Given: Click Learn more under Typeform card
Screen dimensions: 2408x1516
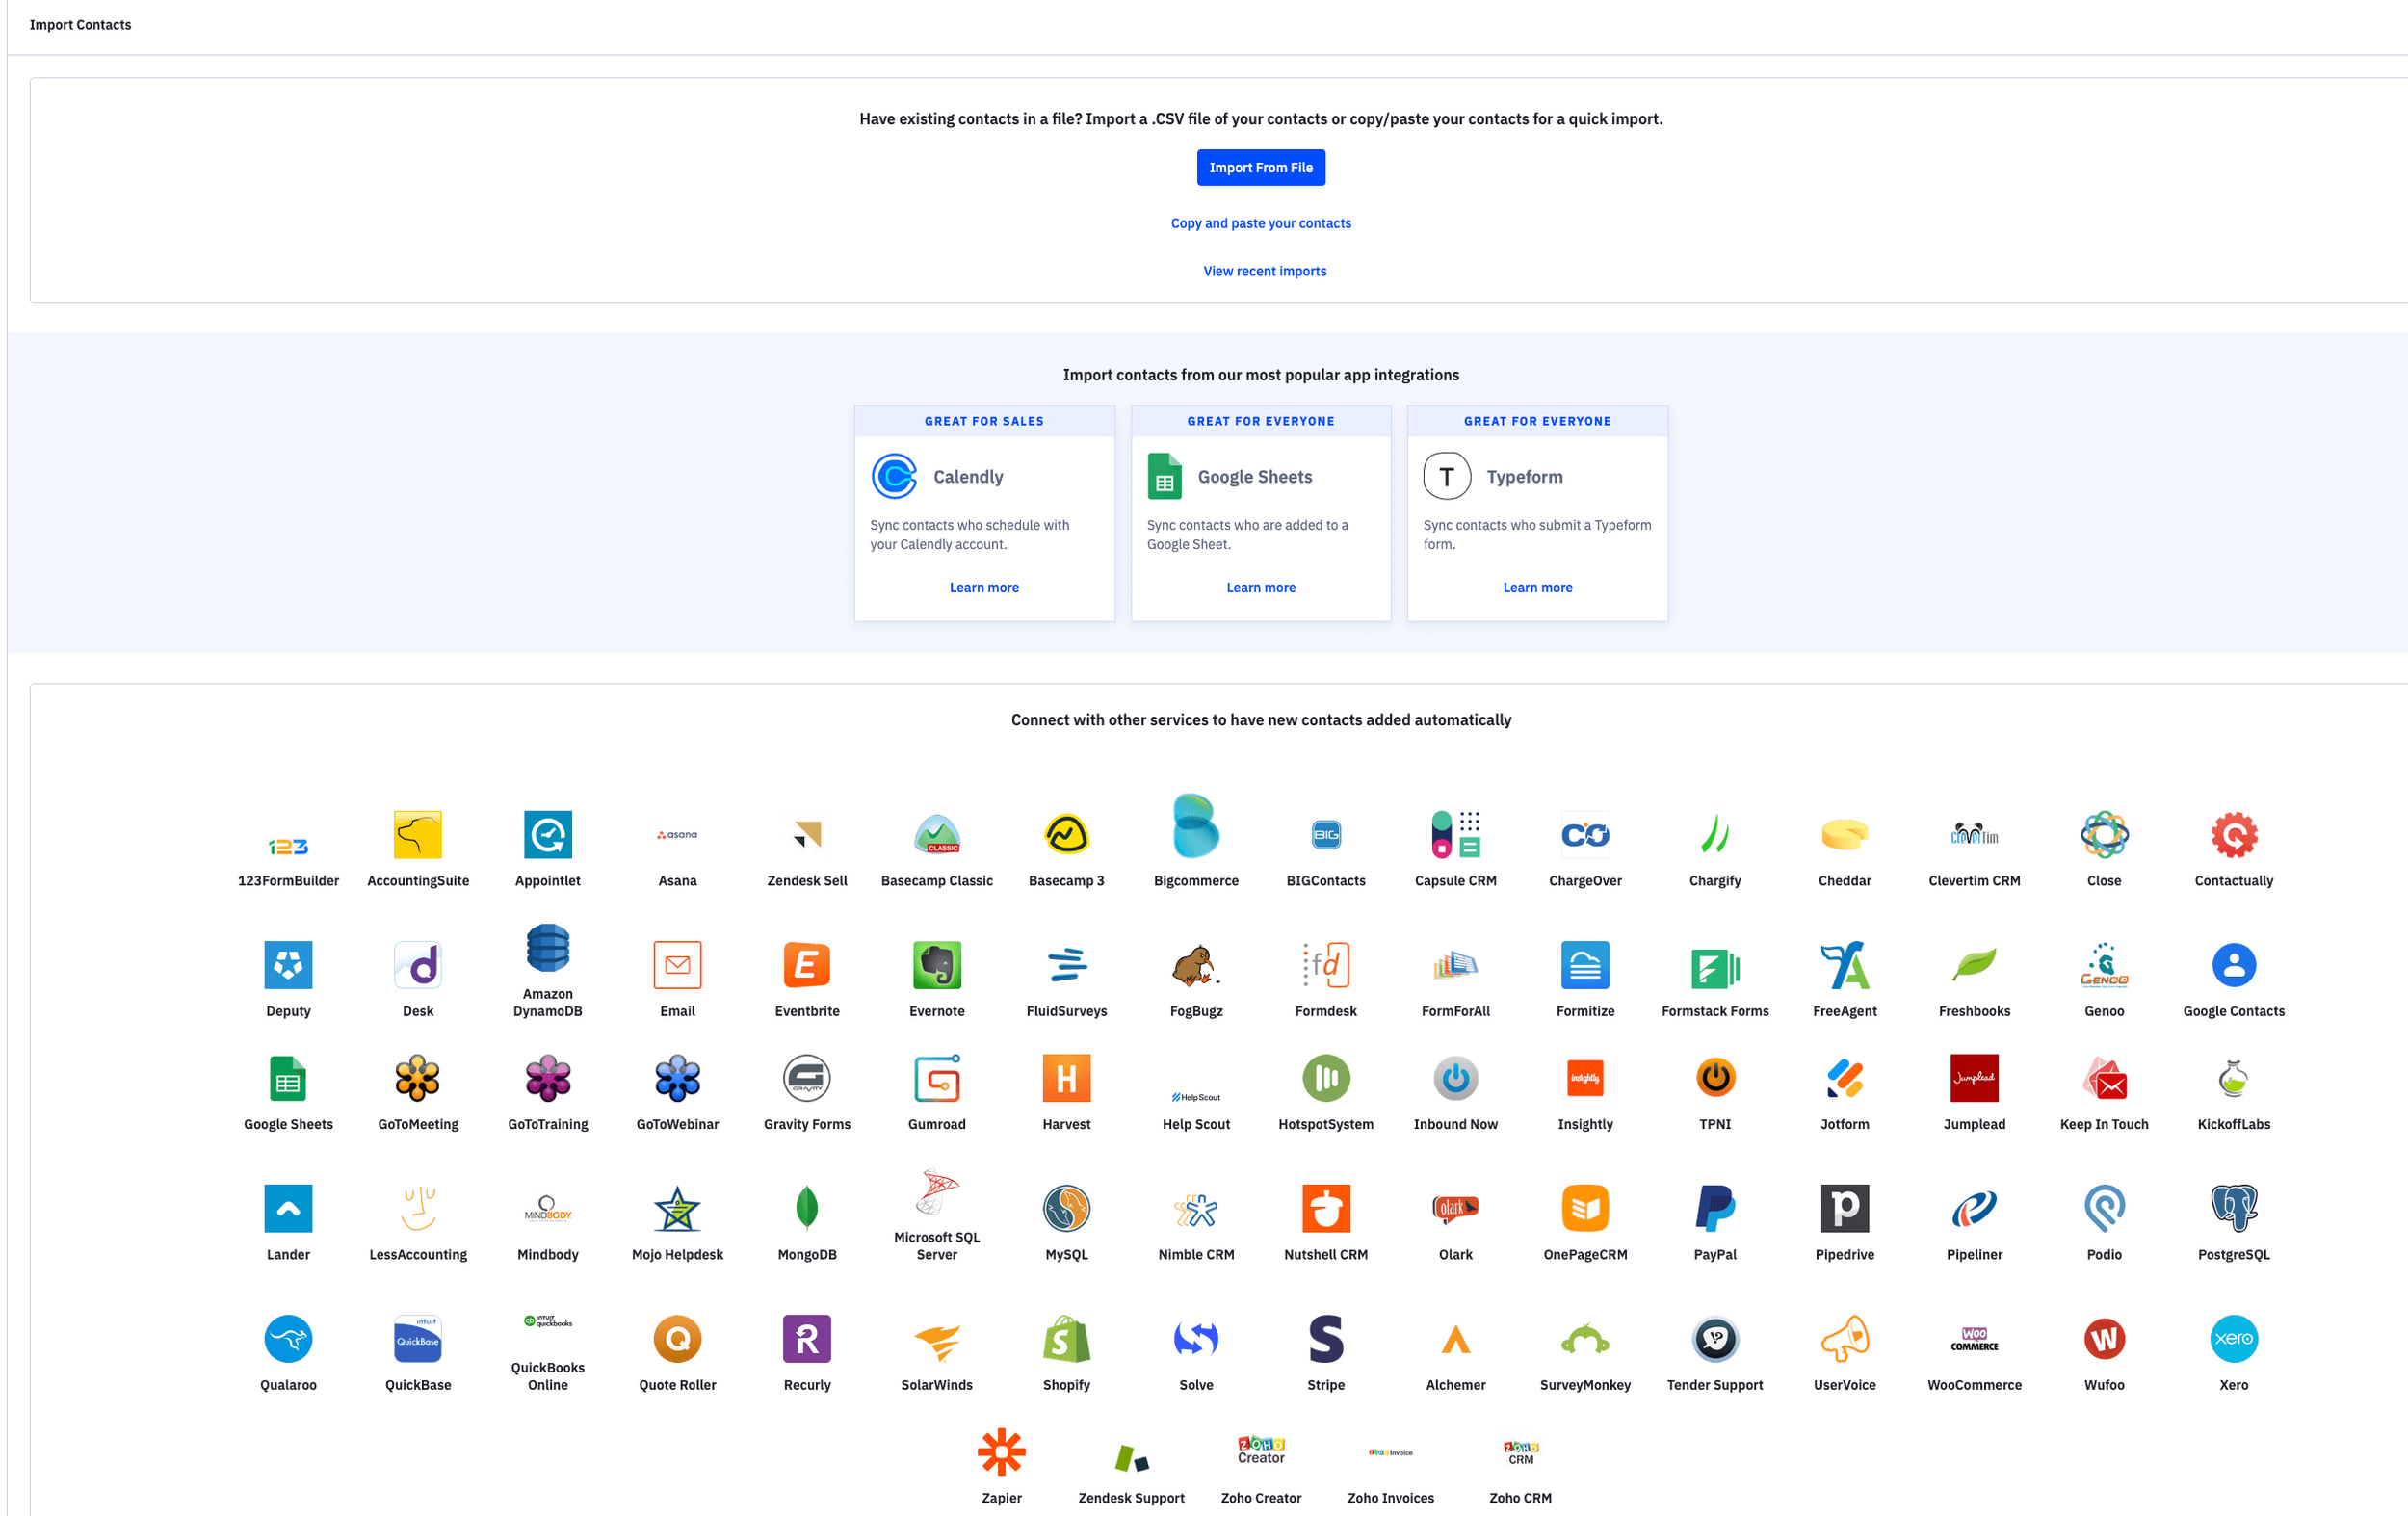Looking at the screenshot, I should tap(1537, 587).
